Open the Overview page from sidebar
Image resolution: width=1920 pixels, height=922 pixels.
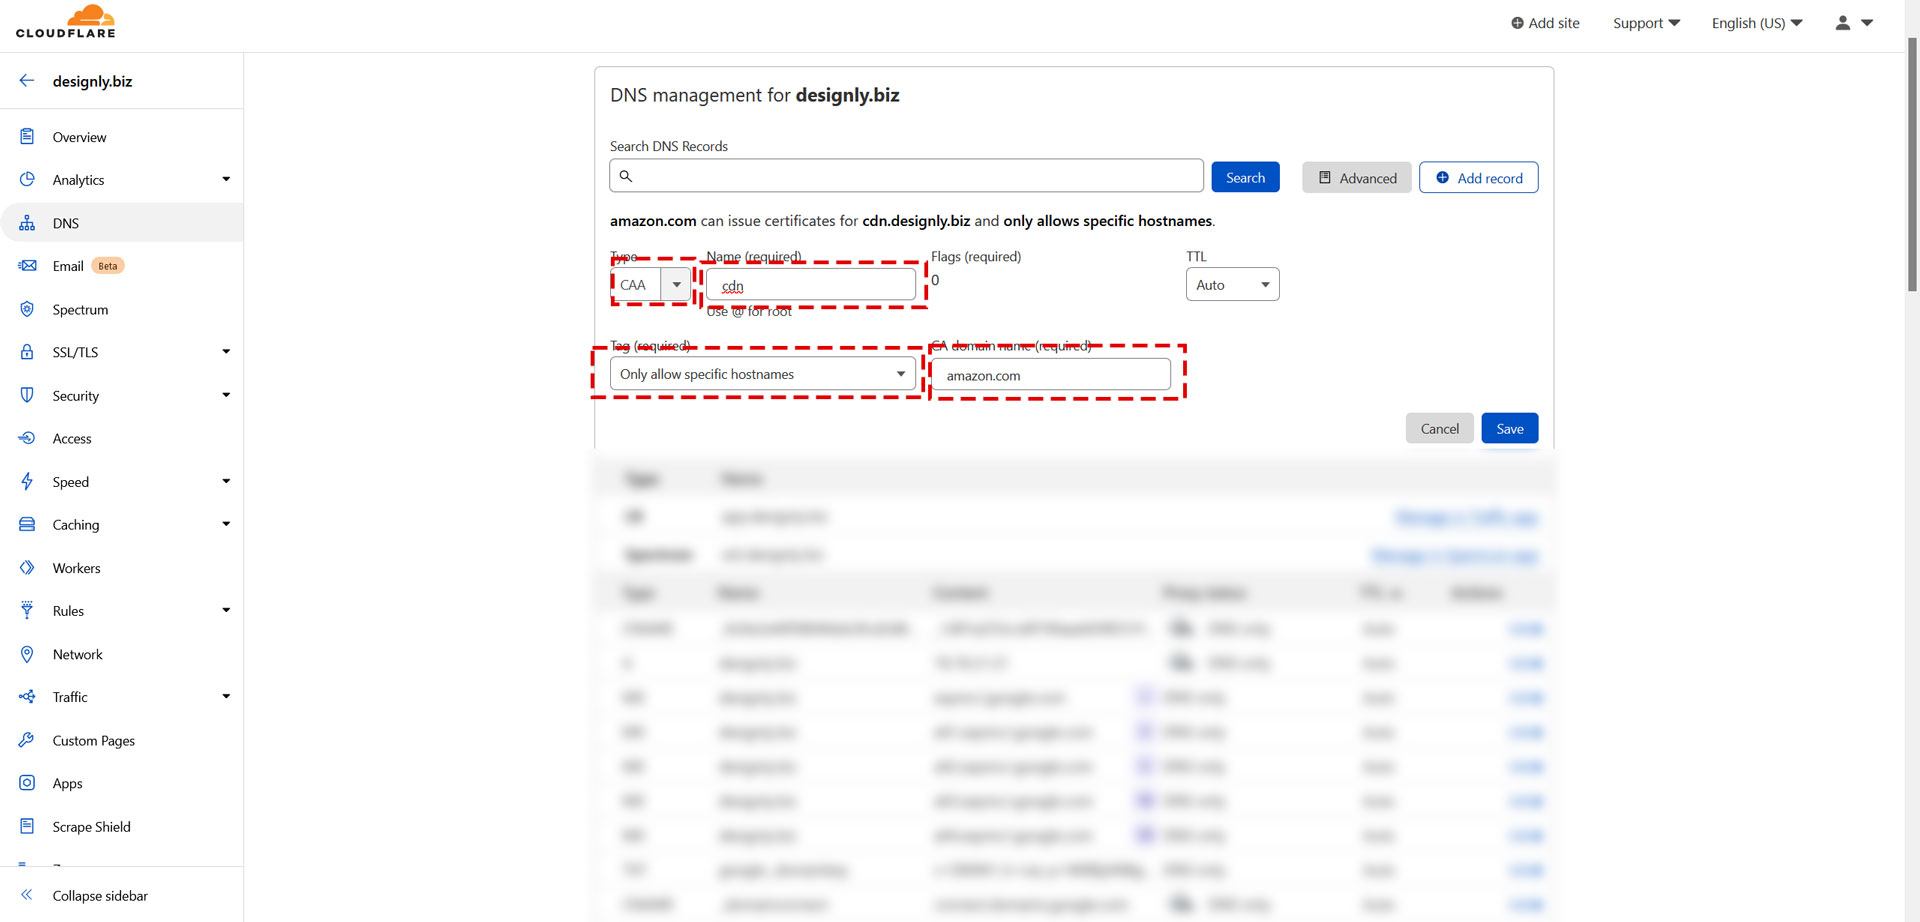pos(79,137)
